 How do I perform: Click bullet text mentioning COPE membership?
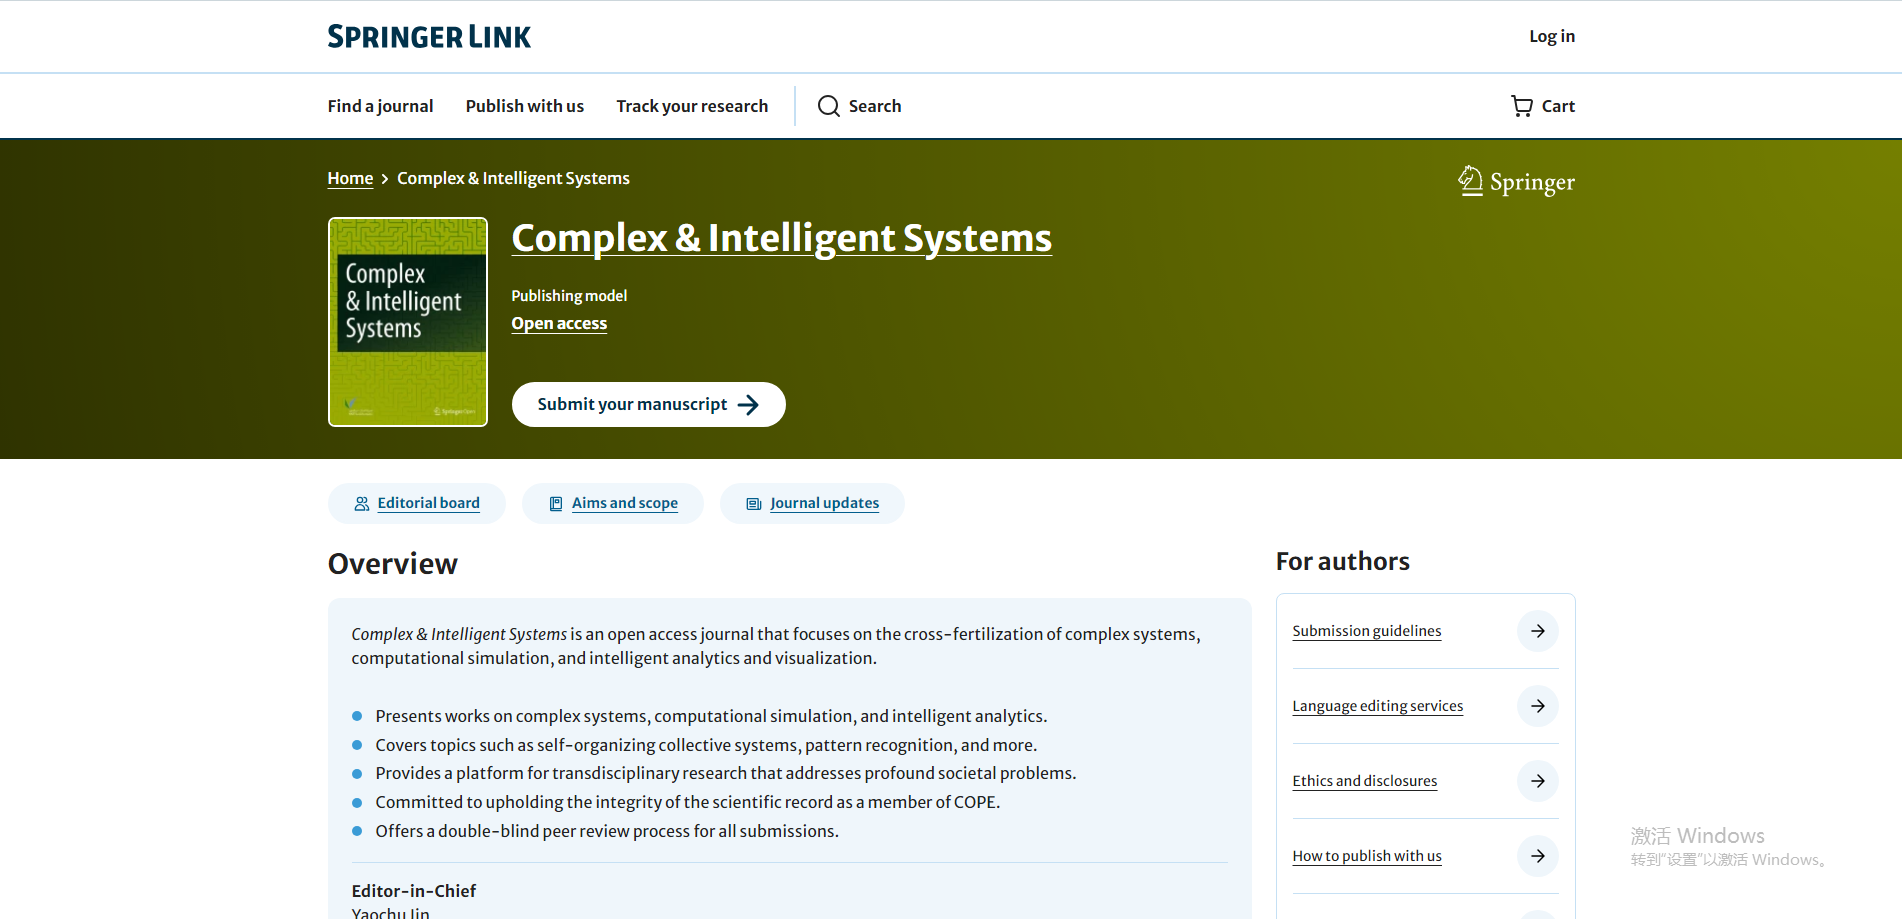coord(688,802)
